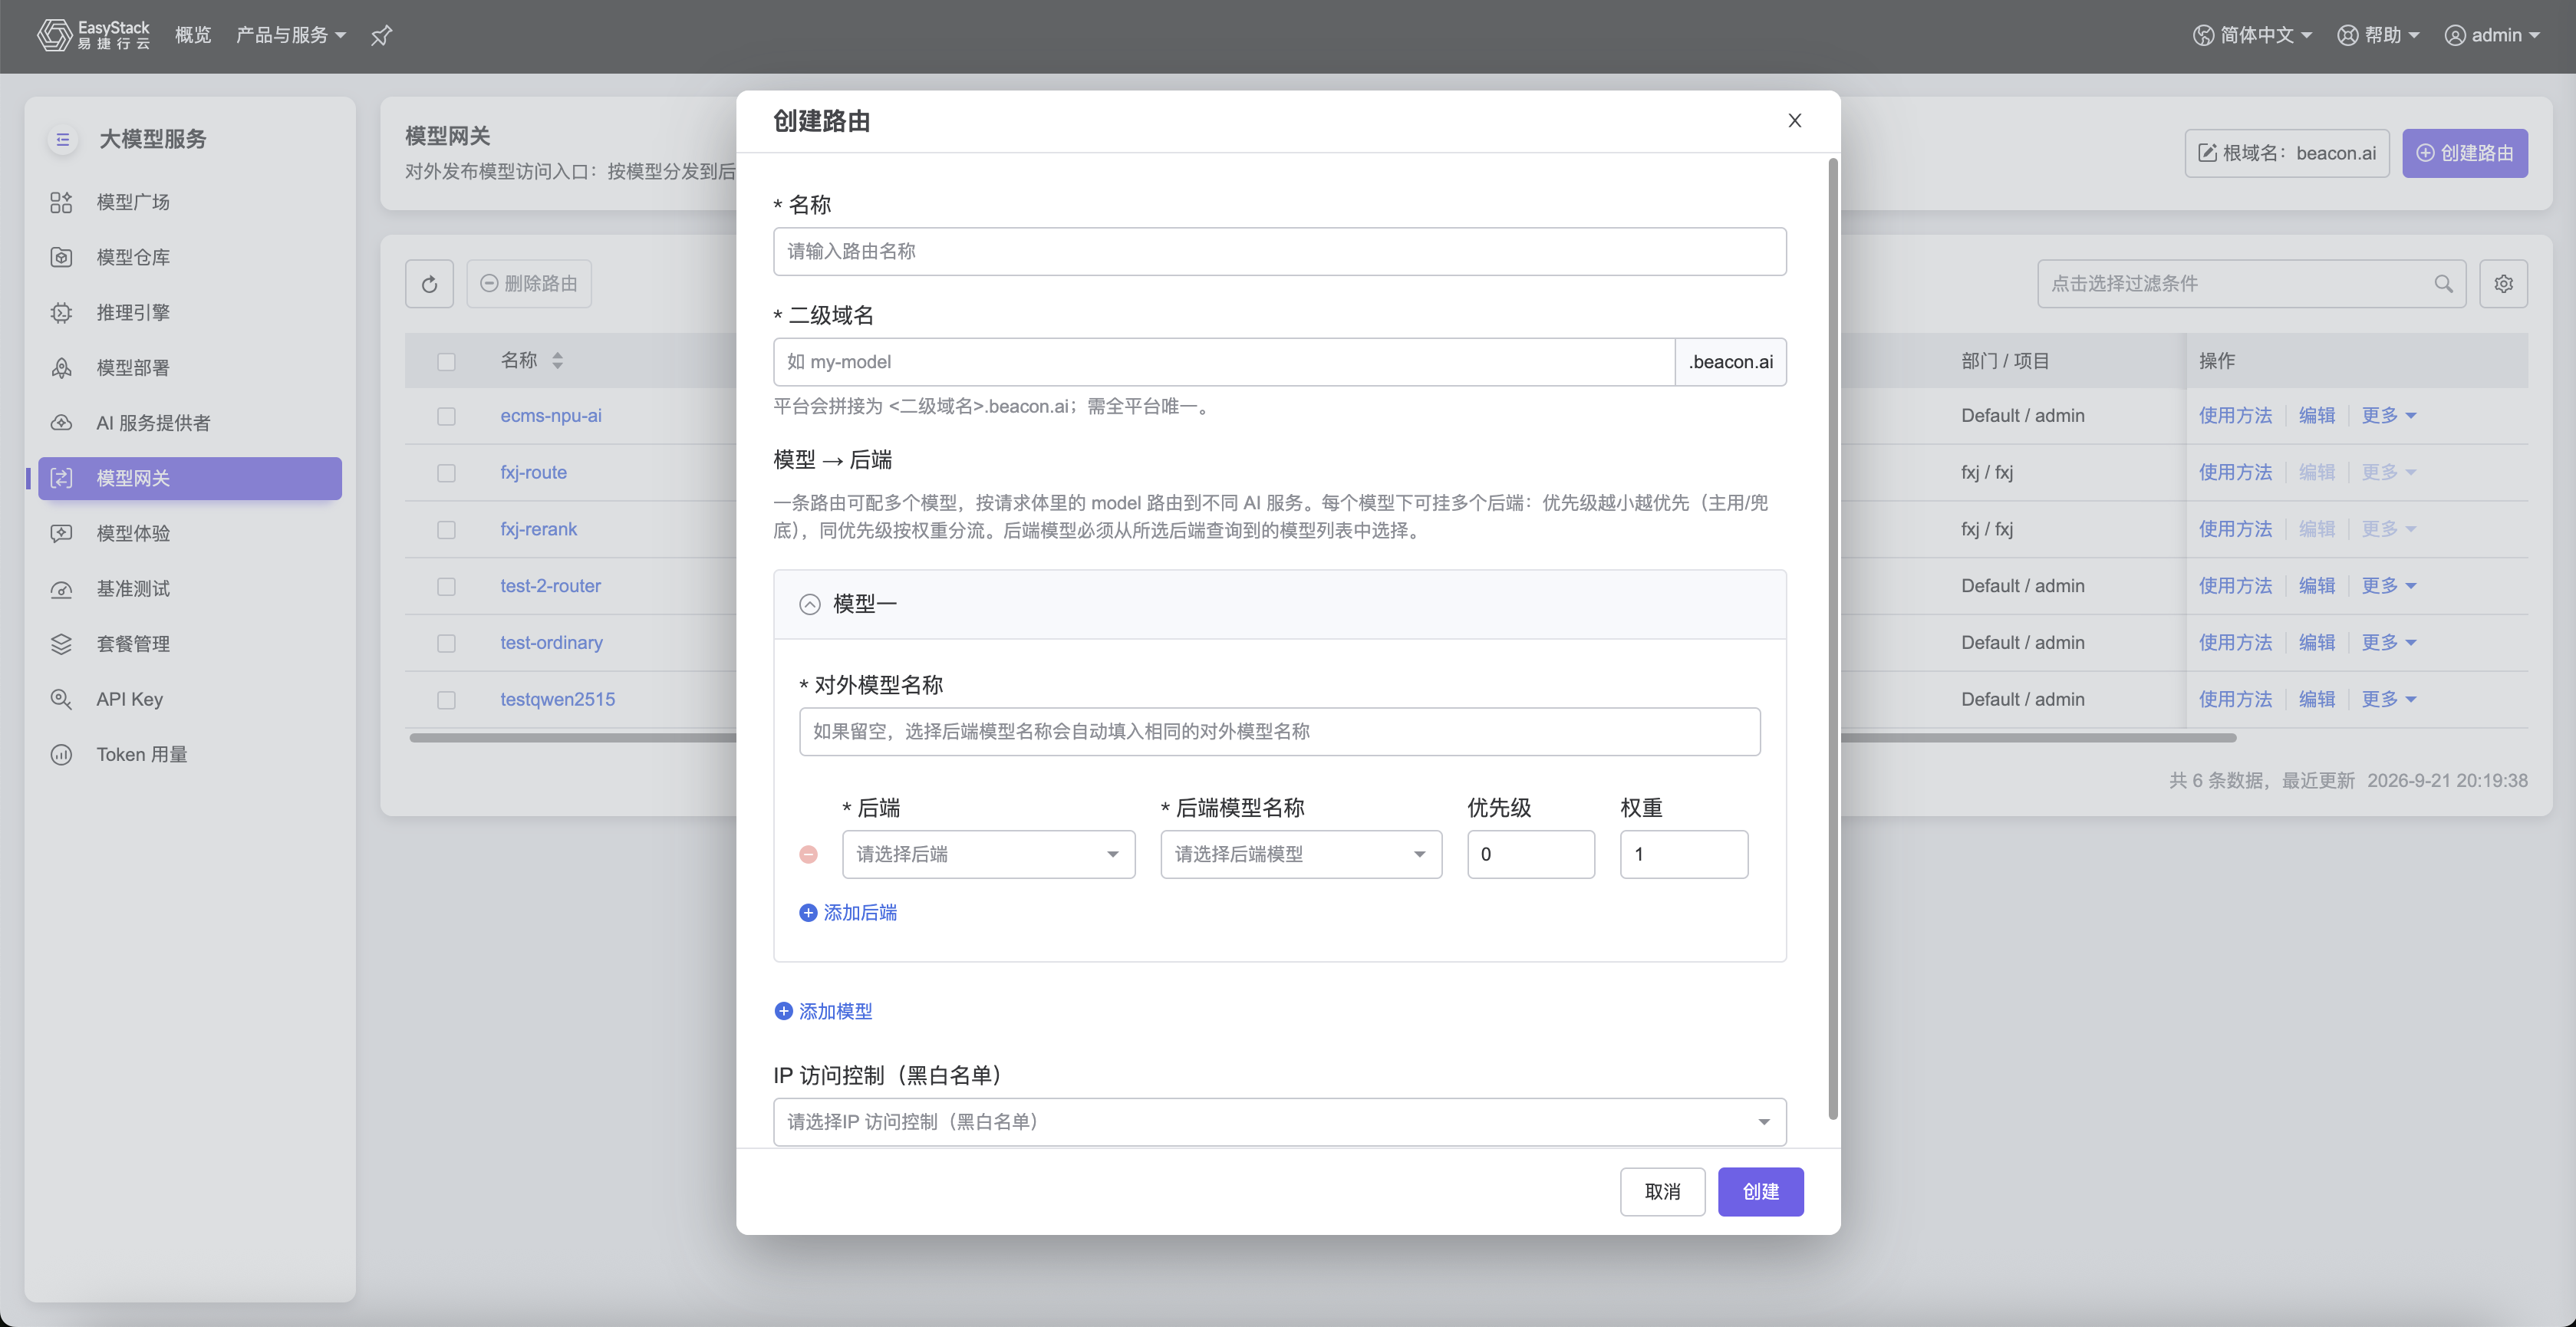
Task: Click the search magnifier in filter box
Action: [x=2443, y=284]
